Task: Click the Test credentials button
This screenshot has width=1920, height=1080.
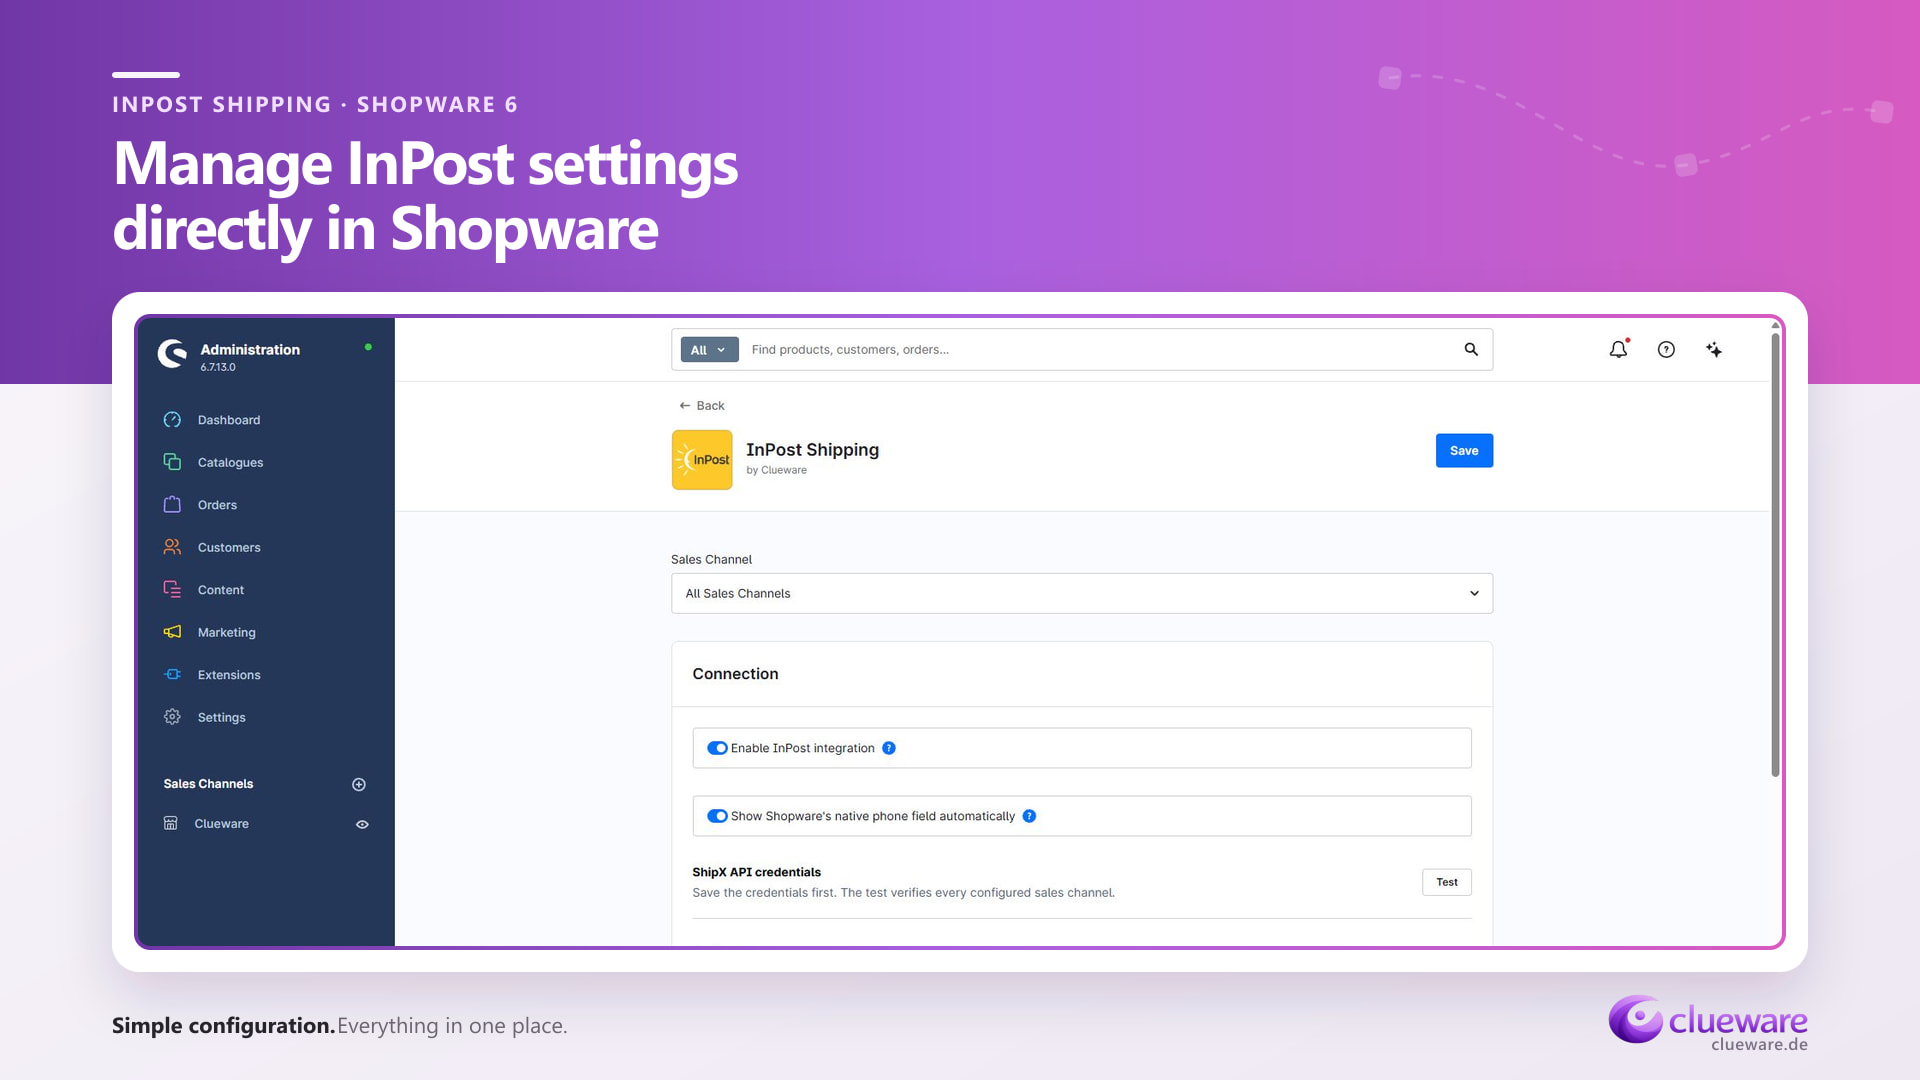Action: point(1447,882)
